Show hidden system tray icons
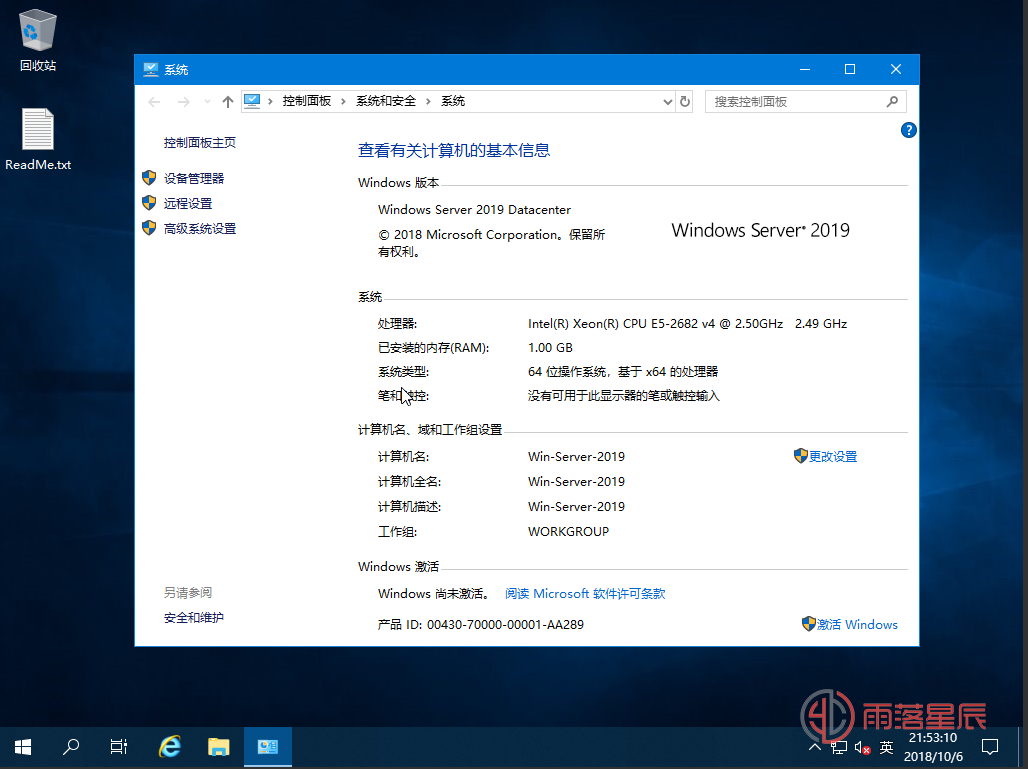1028x769 pixels. pyautogui.click(x=815, y=747)
